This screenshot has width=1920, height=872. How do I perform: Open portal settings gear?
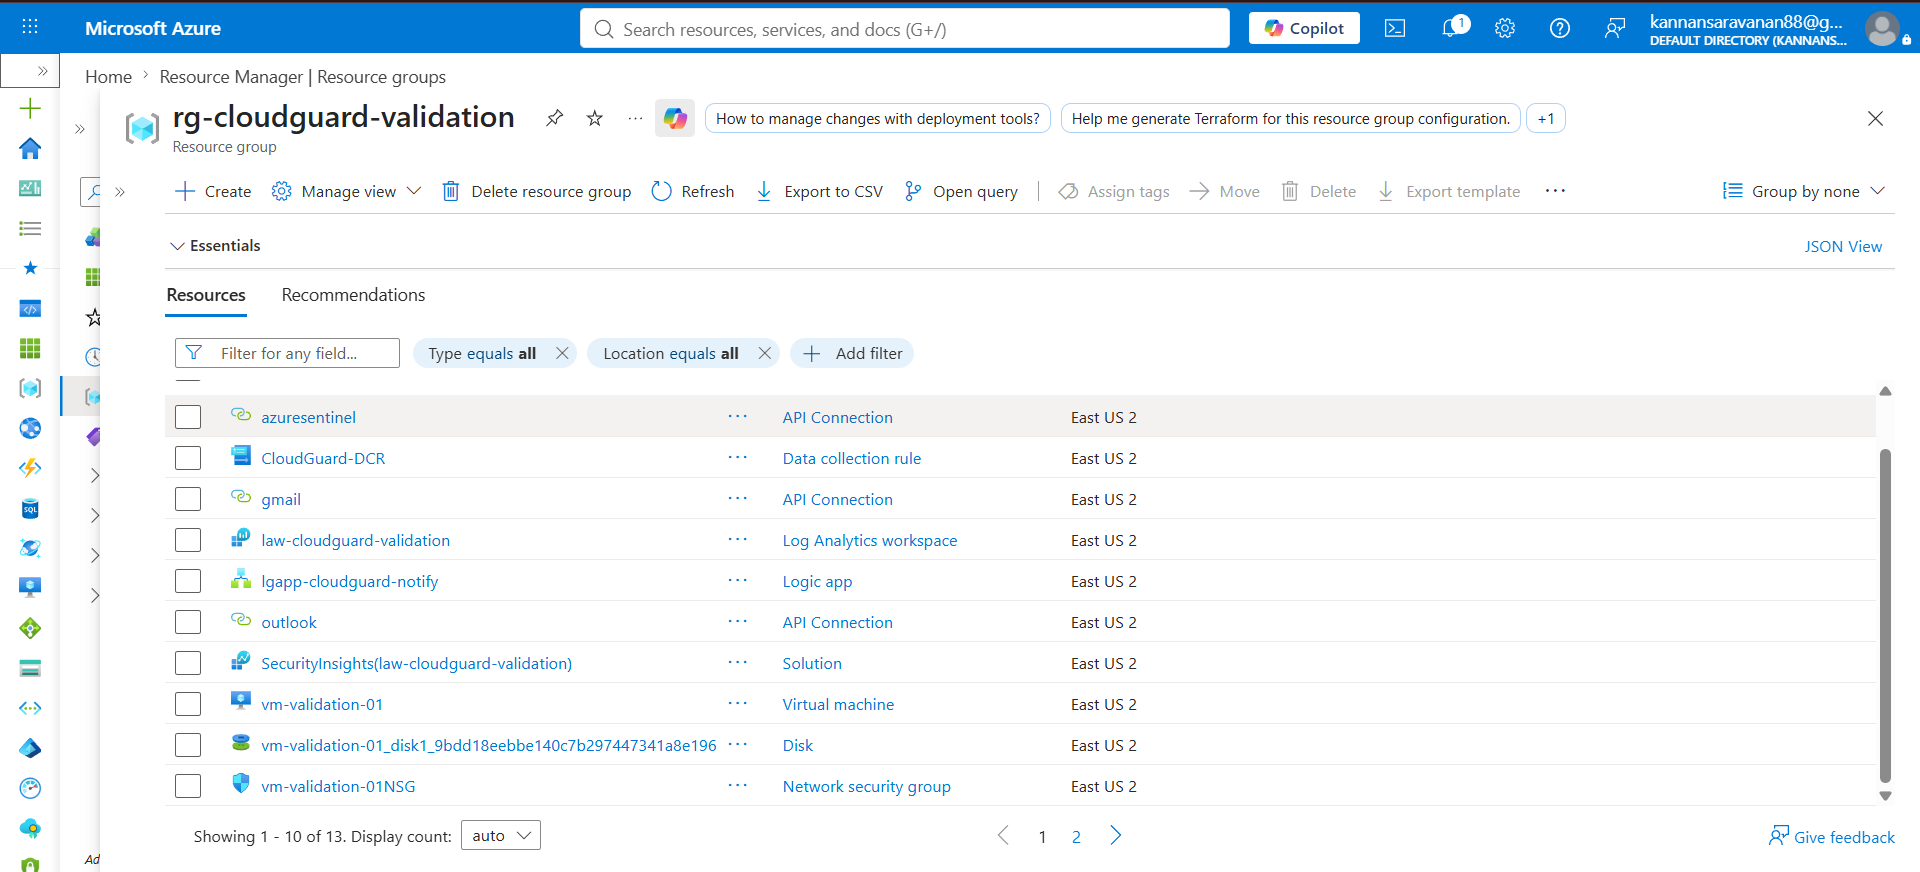point(1505,29)
